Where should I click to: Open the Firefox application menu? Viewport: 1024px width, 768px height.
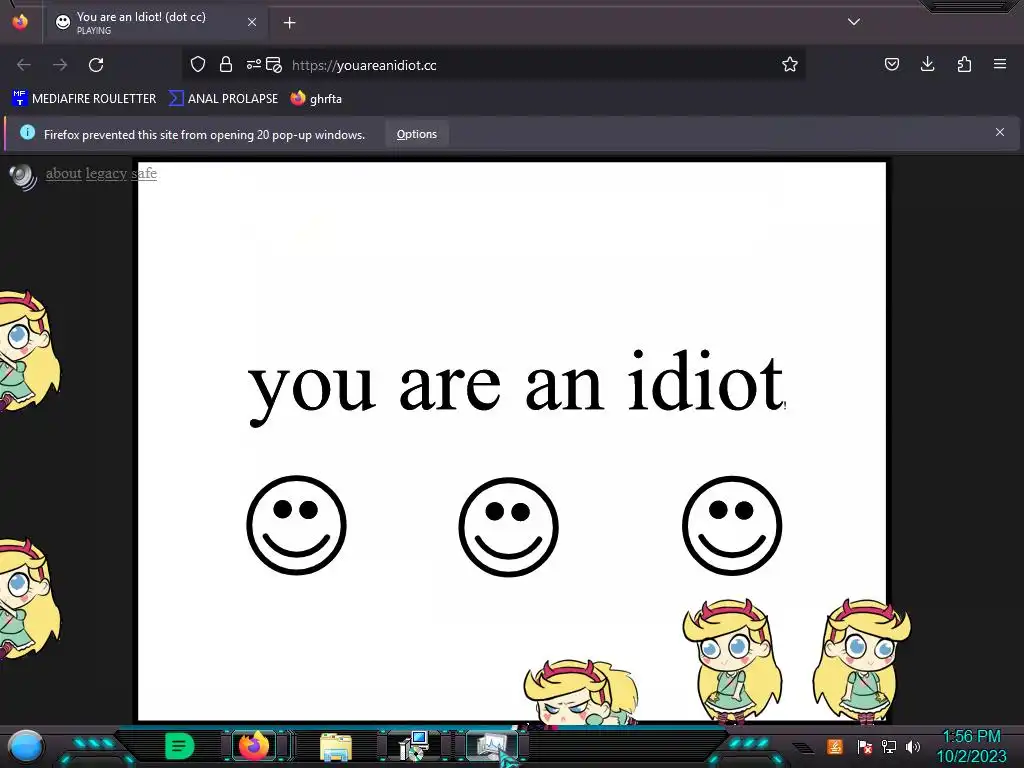(1000, 65)
